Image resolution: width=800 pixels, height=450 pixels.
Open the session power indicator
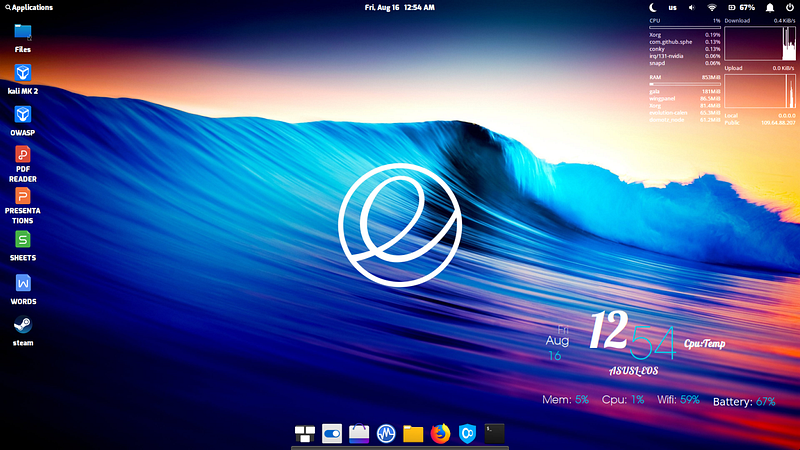coord(790,8)
